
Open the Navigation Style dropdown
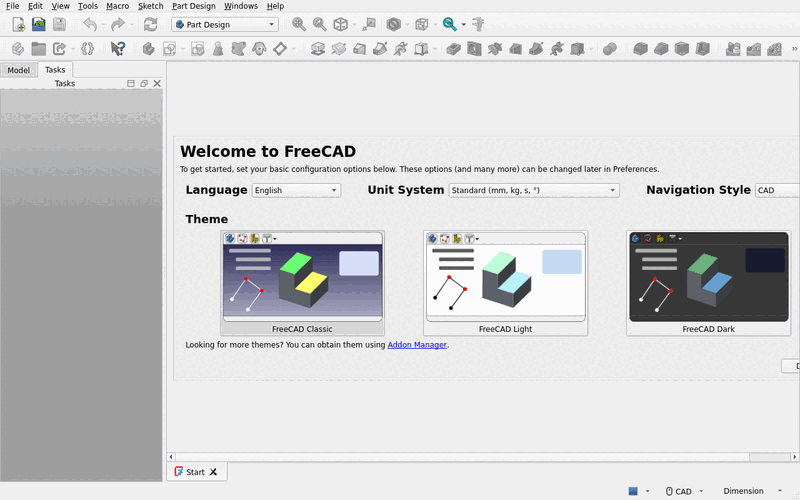coord(778,190)
